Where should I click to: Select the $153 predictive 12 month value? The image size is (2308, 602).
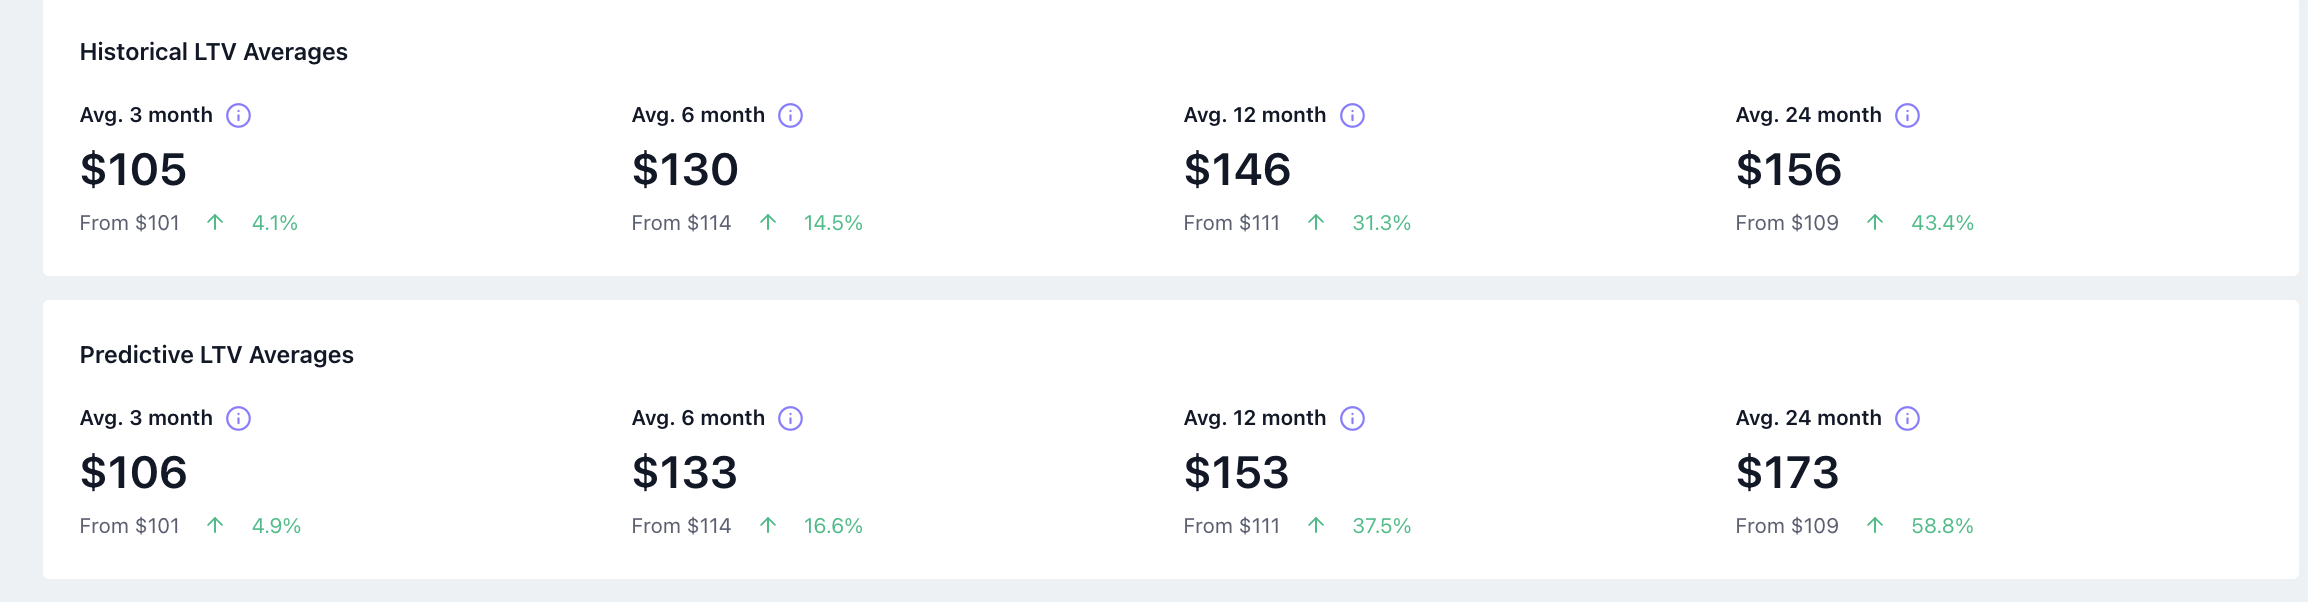[1237, 473]
